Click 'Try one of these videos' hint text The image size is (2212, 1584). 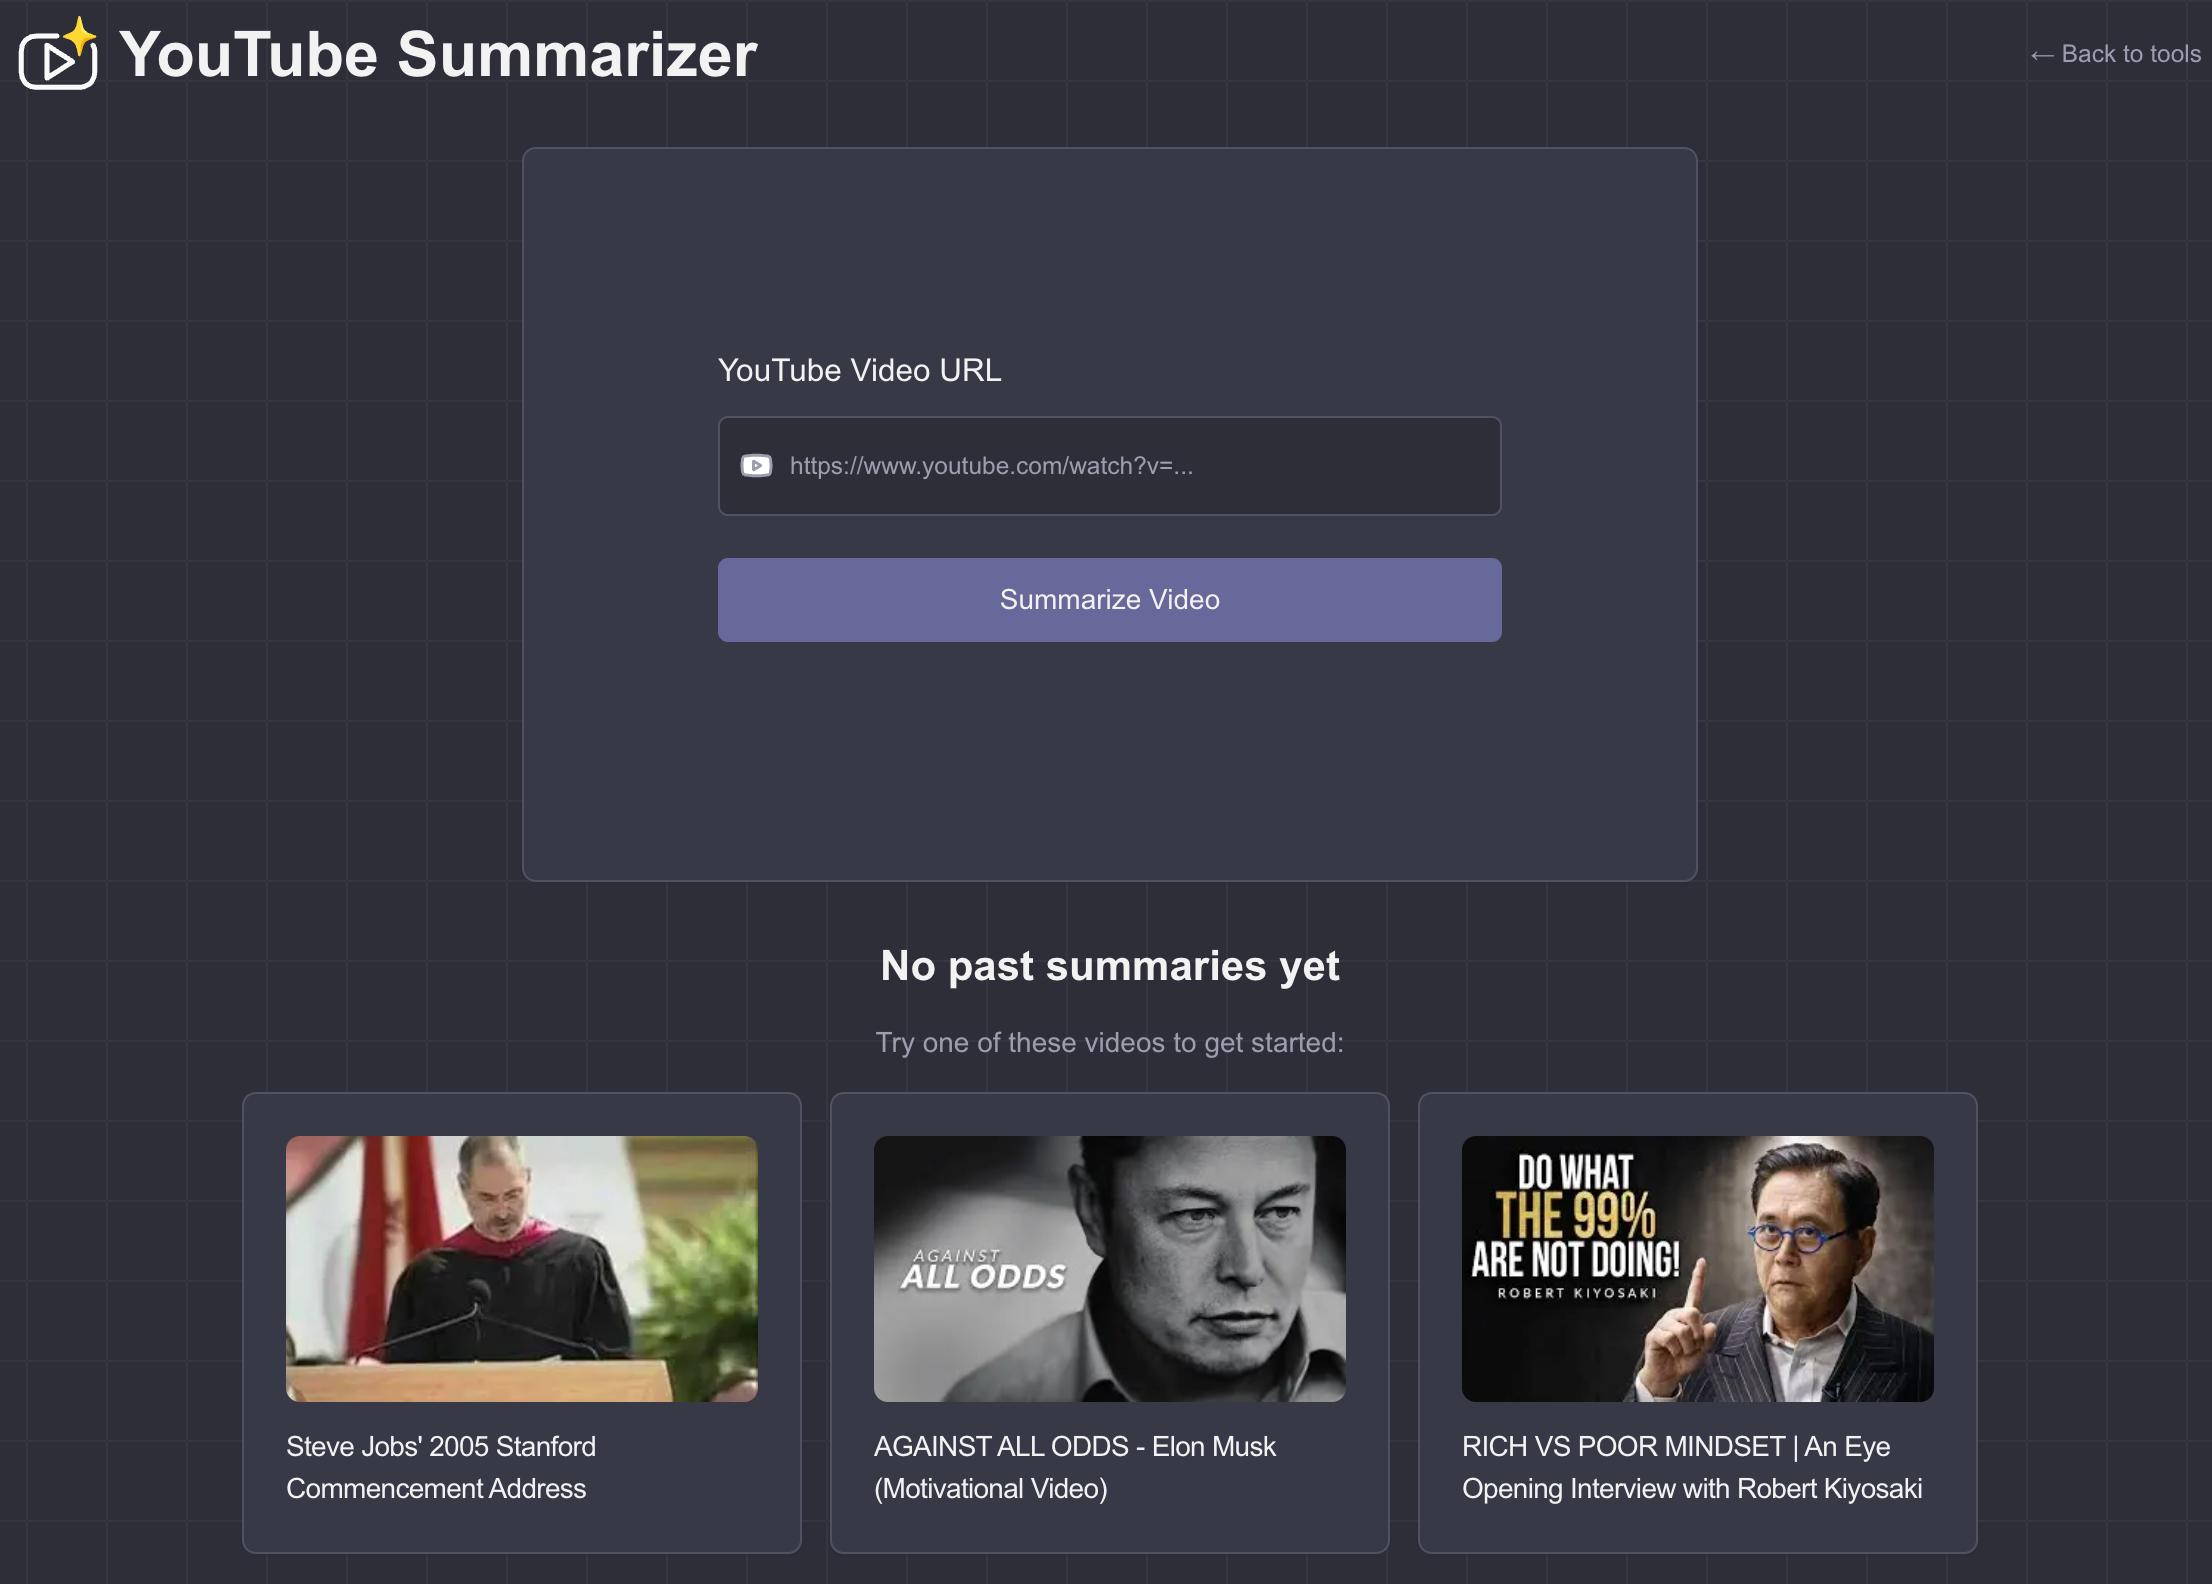[x=1109, y=1042]
